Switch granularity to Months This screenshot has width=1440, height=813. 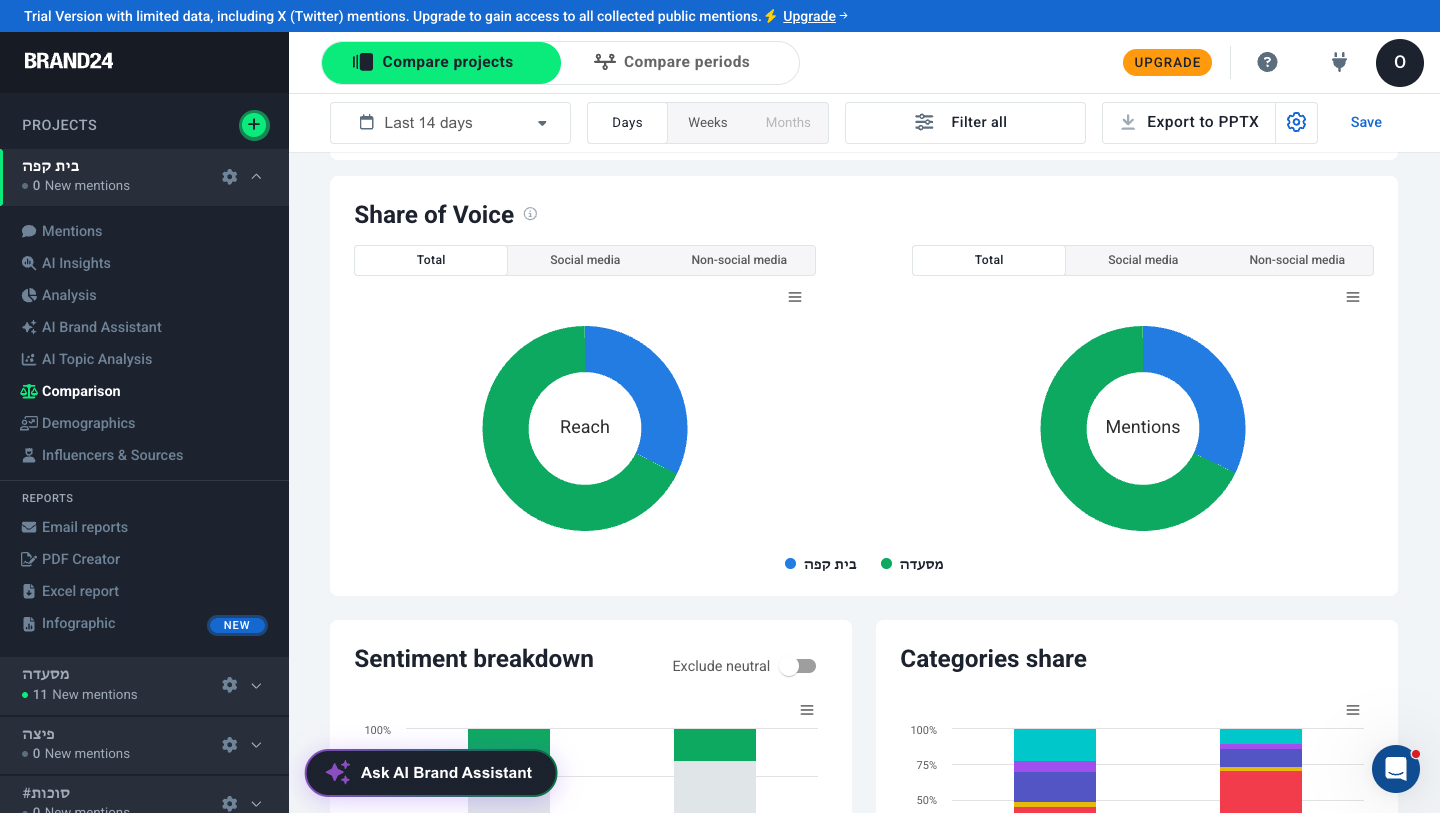(788, 122)
